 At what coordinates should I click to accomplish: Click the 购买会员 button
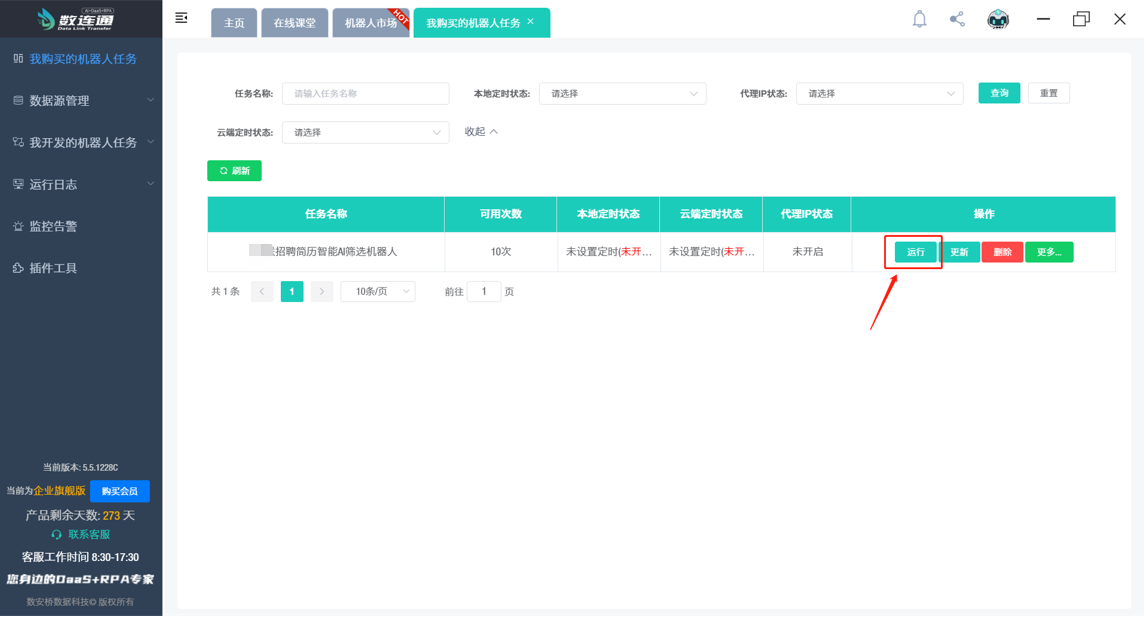click(119, 491)
